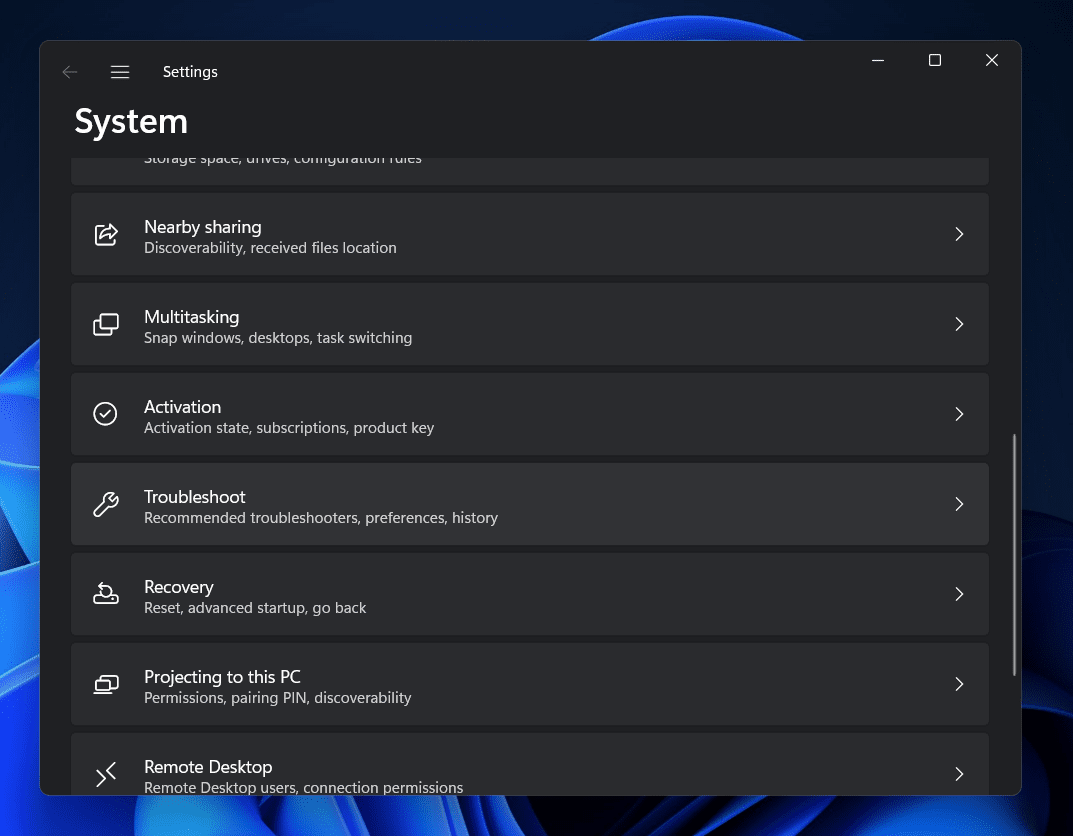
Task: Expand Multitasking using the right chevron
Action: tap(958, 324)
